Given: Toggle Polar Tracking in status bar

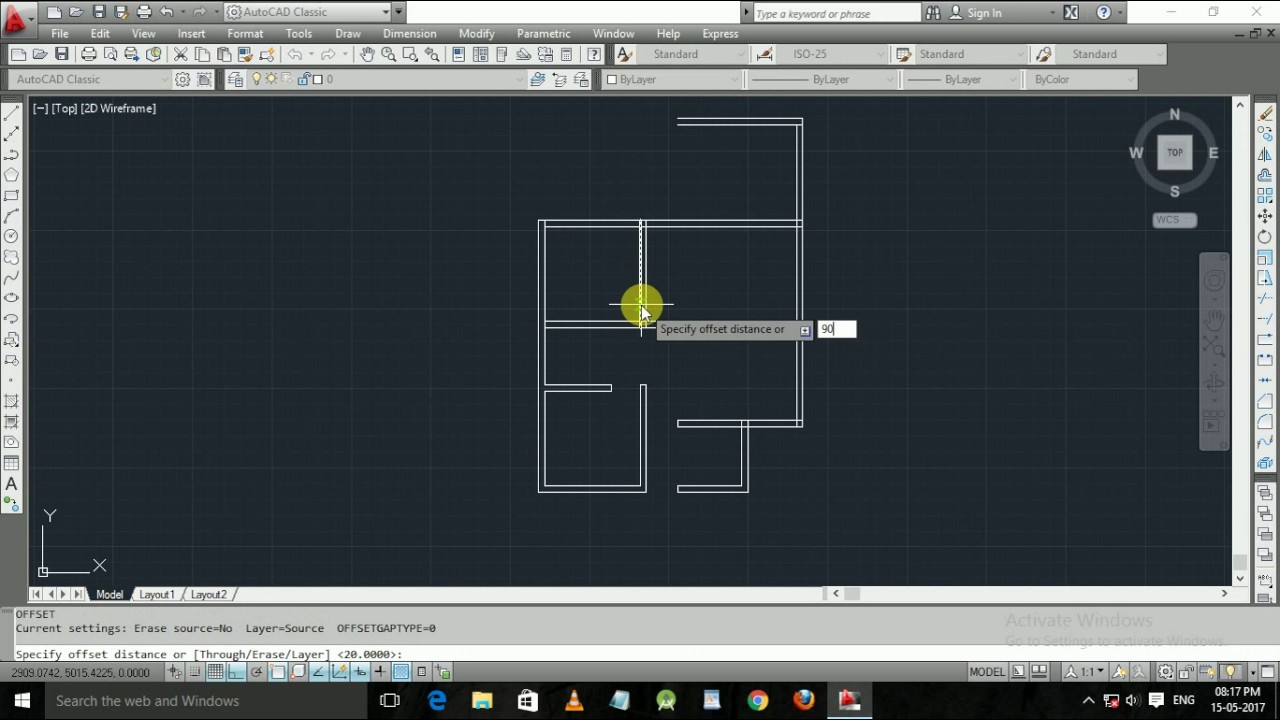Looking at the screenshot, I should point(257,672).
